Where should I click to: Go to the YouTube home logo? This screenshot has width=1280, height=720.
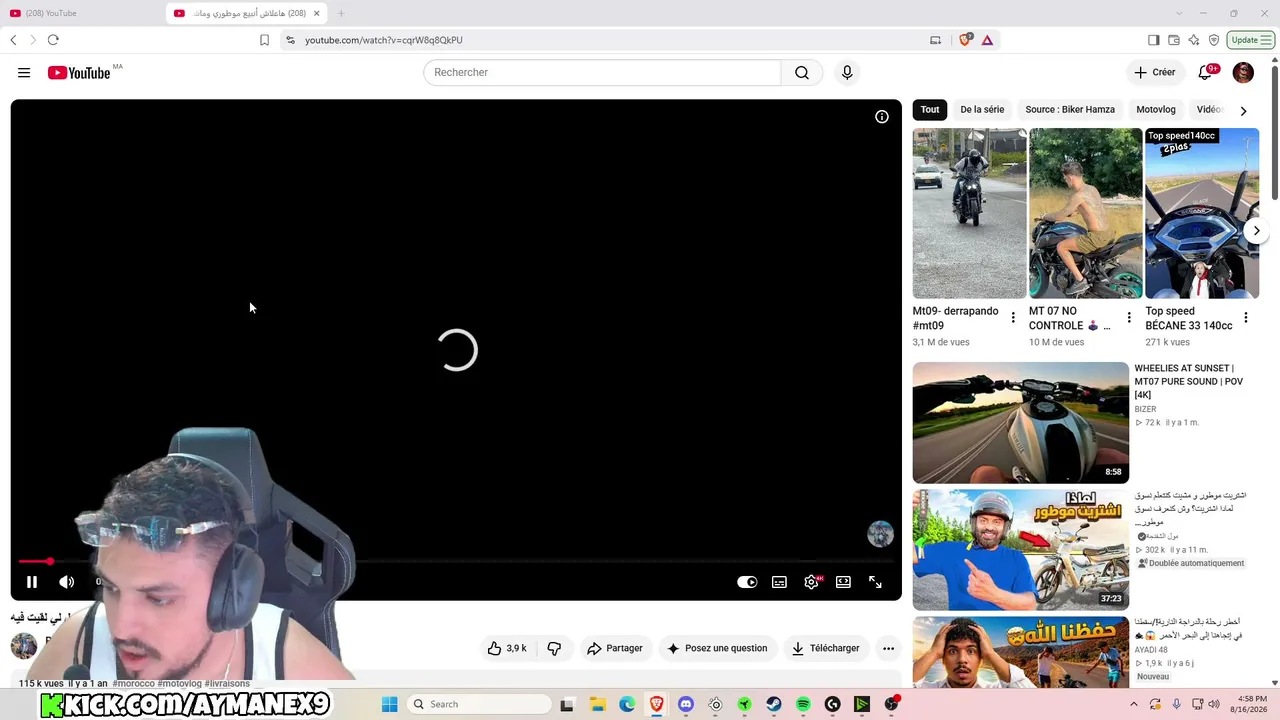(x=78, y=72)
